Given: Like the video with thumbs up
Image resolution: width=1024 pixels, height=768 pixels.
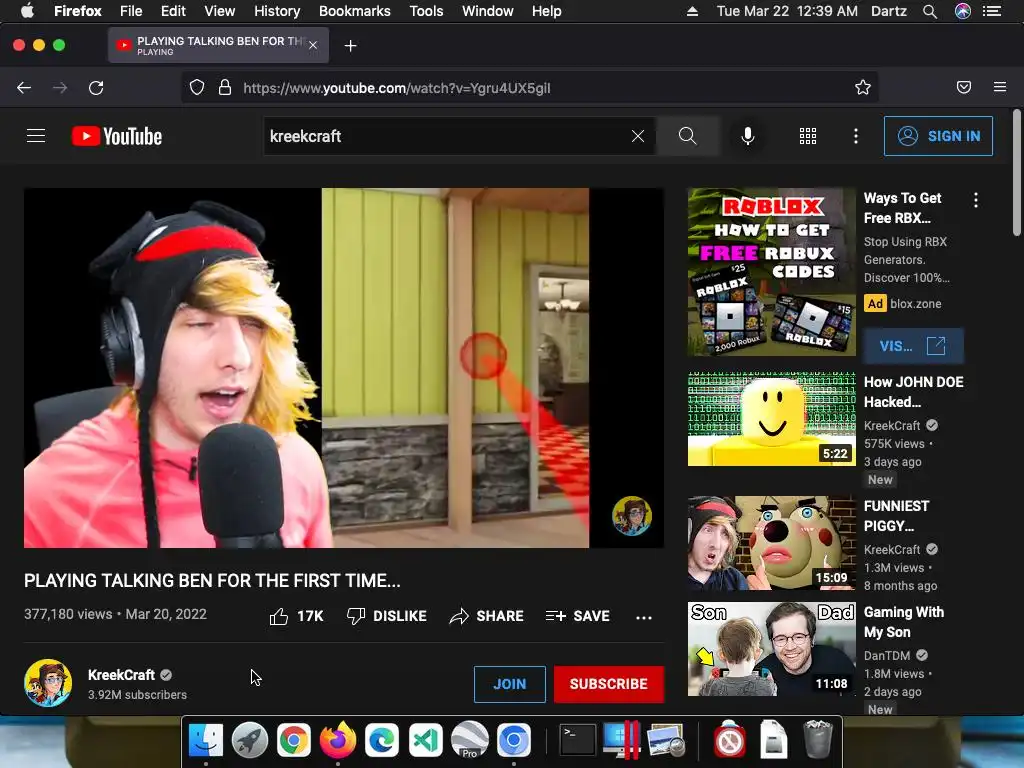Looking at the screenshot, I should click(296, 616).
